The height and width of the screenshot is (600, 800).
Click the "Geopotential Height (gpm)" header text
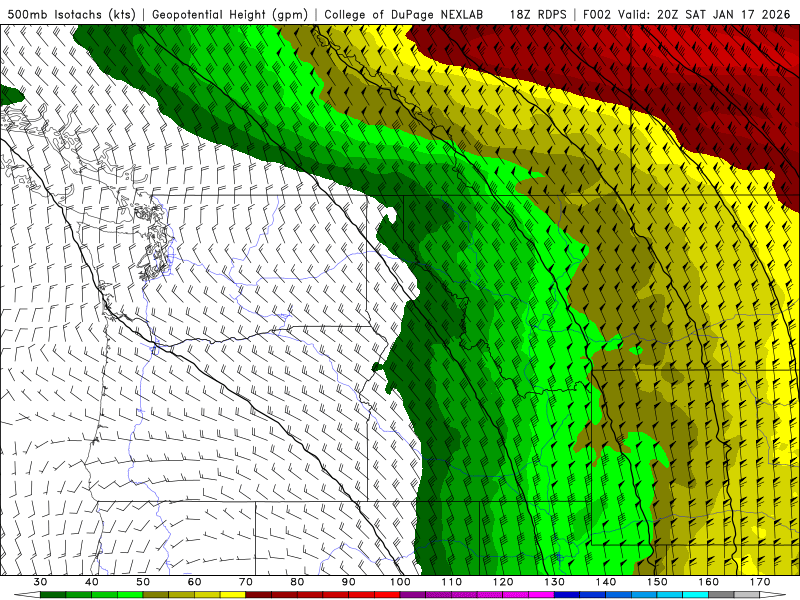click(230, 14)
